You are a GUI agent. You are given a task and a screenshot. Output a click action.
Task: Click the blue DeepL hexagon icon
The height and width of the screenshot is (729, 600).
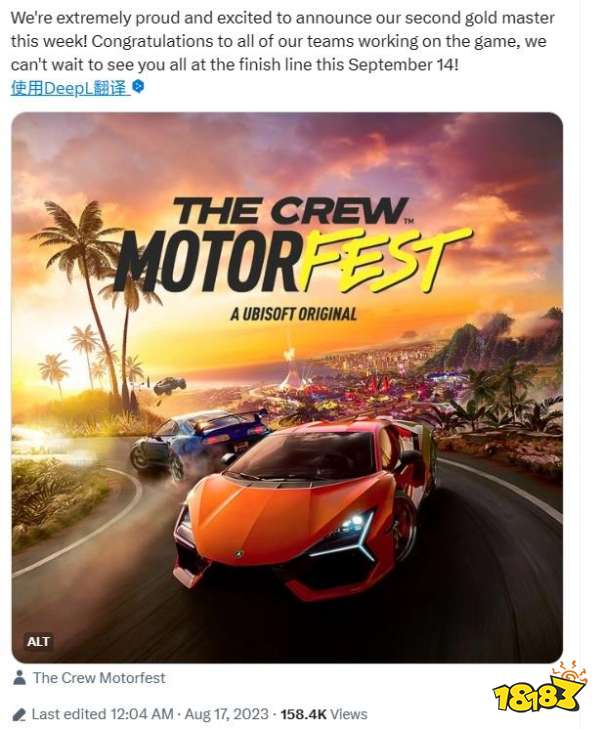[138, 86]
